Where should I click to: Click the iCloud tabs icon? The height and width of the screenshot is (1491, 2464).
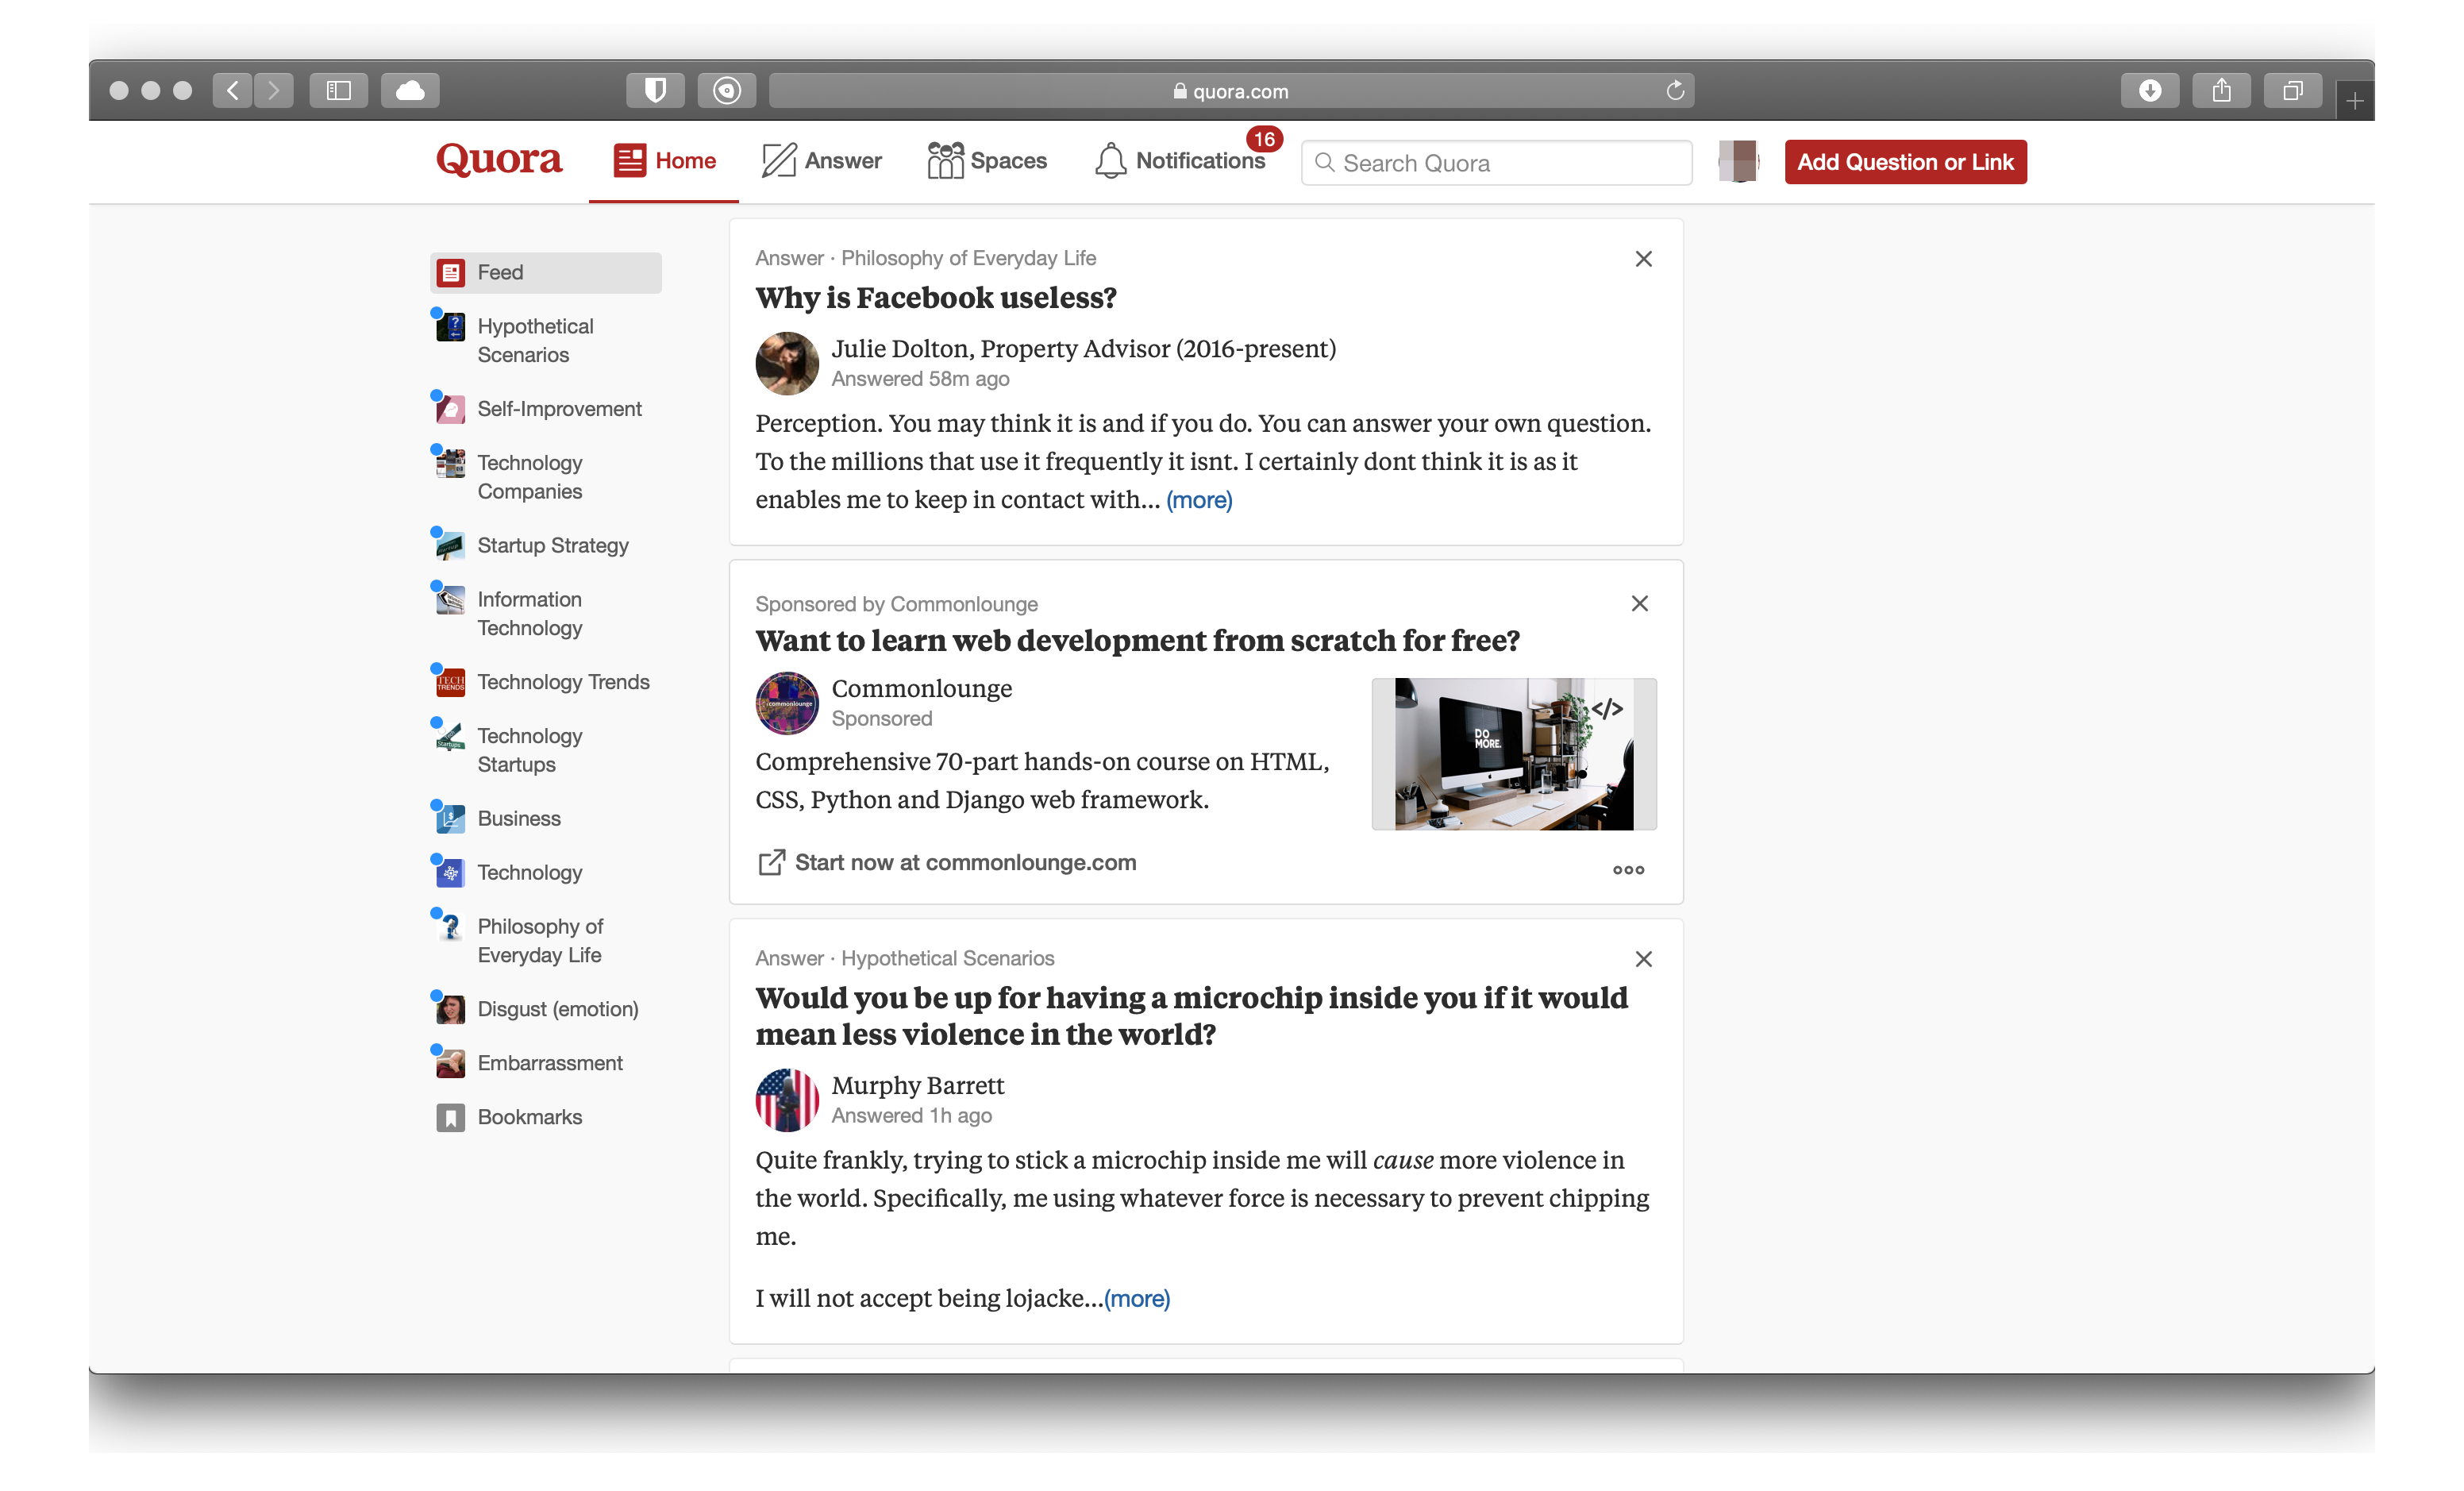tap(410, 91)
